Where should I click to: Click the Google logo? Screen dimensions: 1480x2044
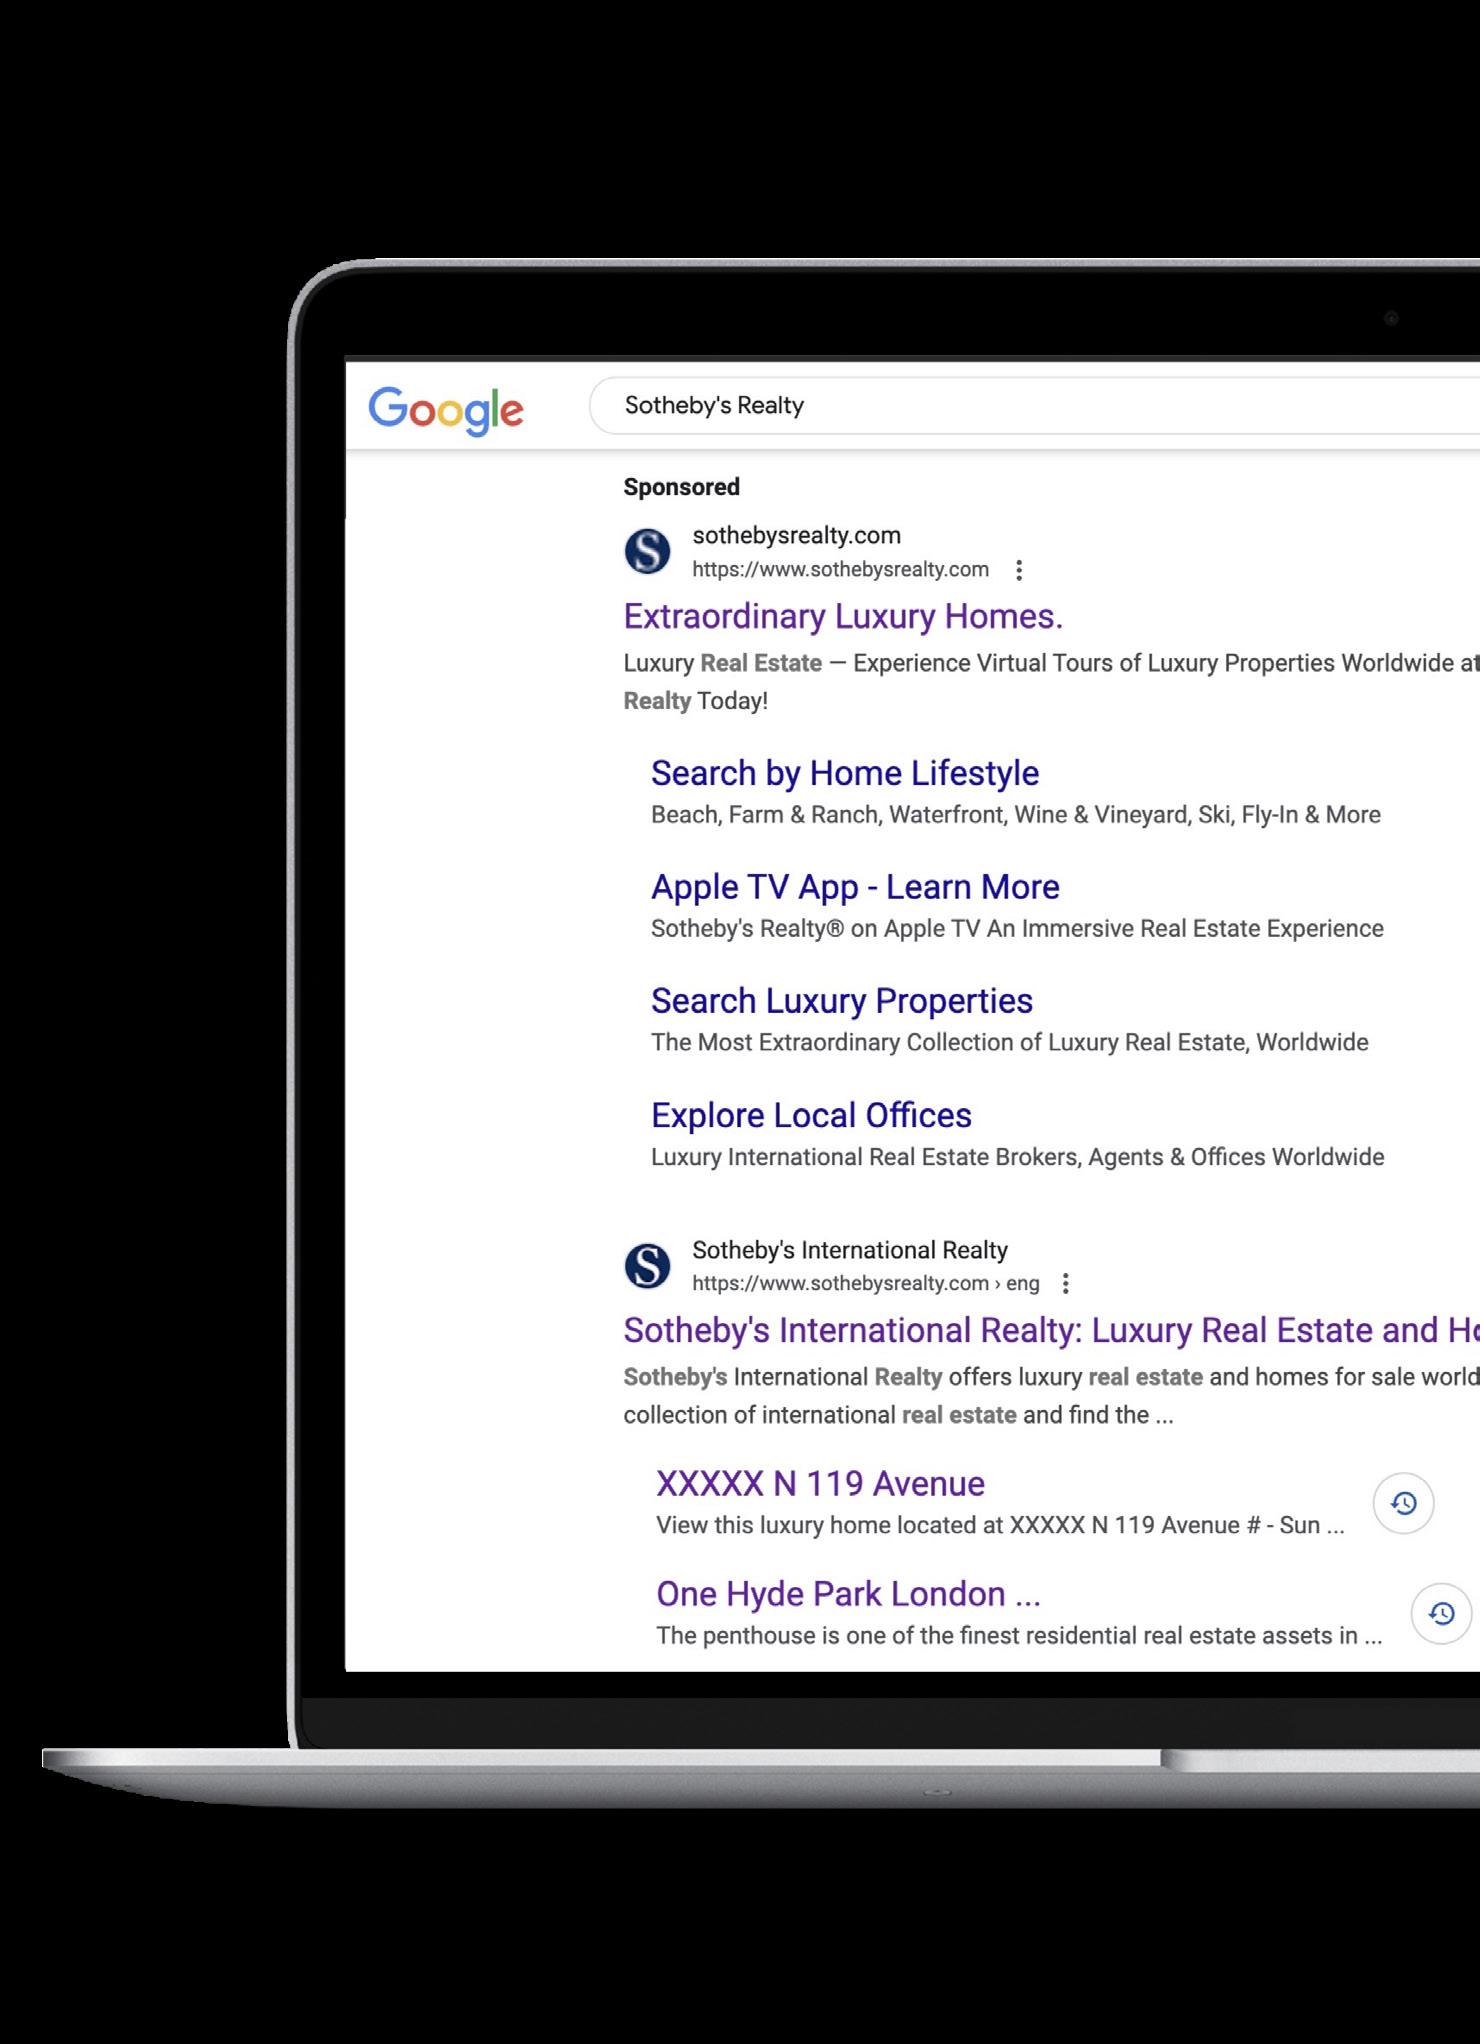pos(446,410)
